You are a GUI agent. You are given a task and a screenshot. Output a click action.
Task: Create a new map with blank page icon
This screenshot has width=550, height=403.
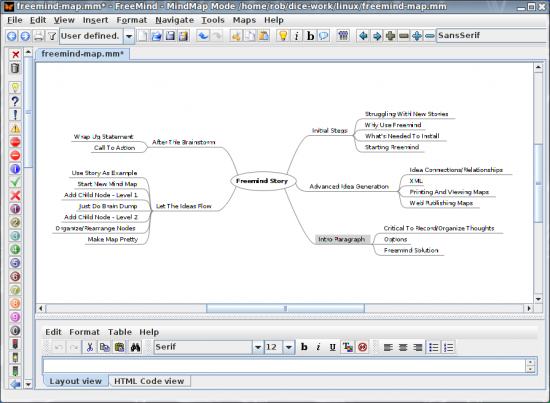[x=142, y=36]
